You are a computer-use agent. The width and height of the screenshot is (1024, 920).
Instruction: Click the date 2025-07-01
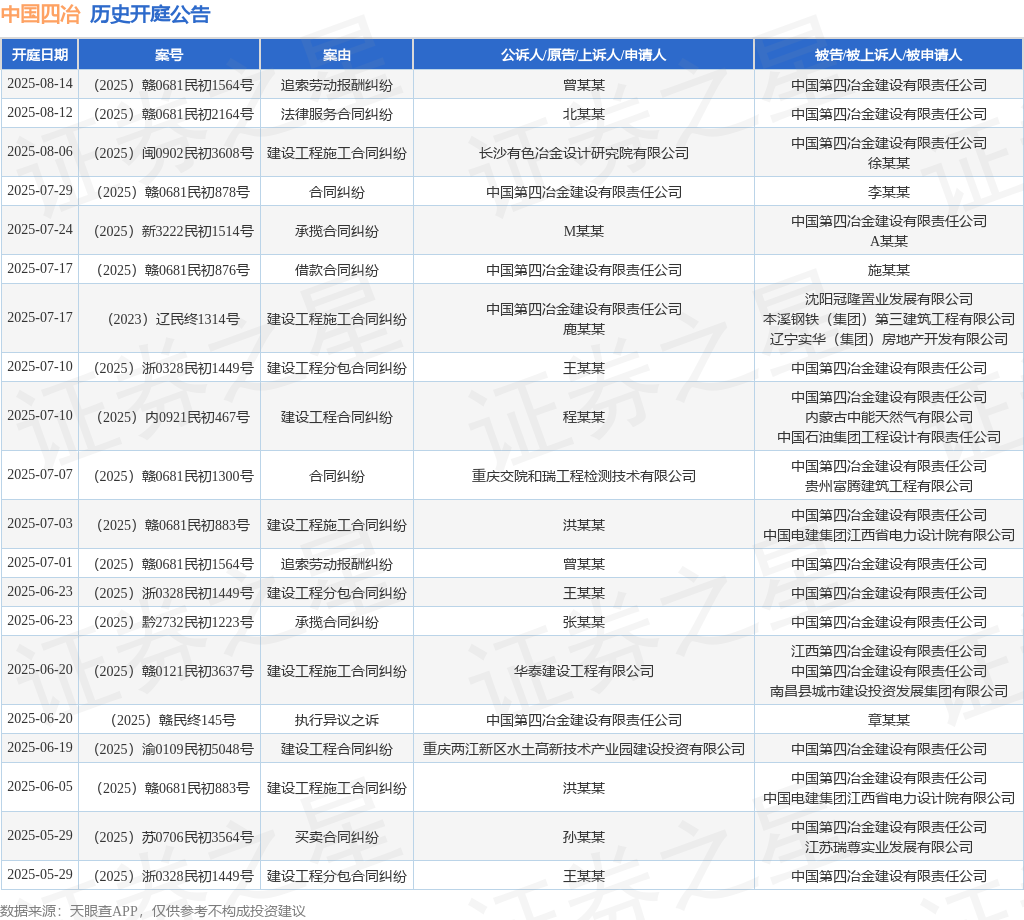[40, 563]
